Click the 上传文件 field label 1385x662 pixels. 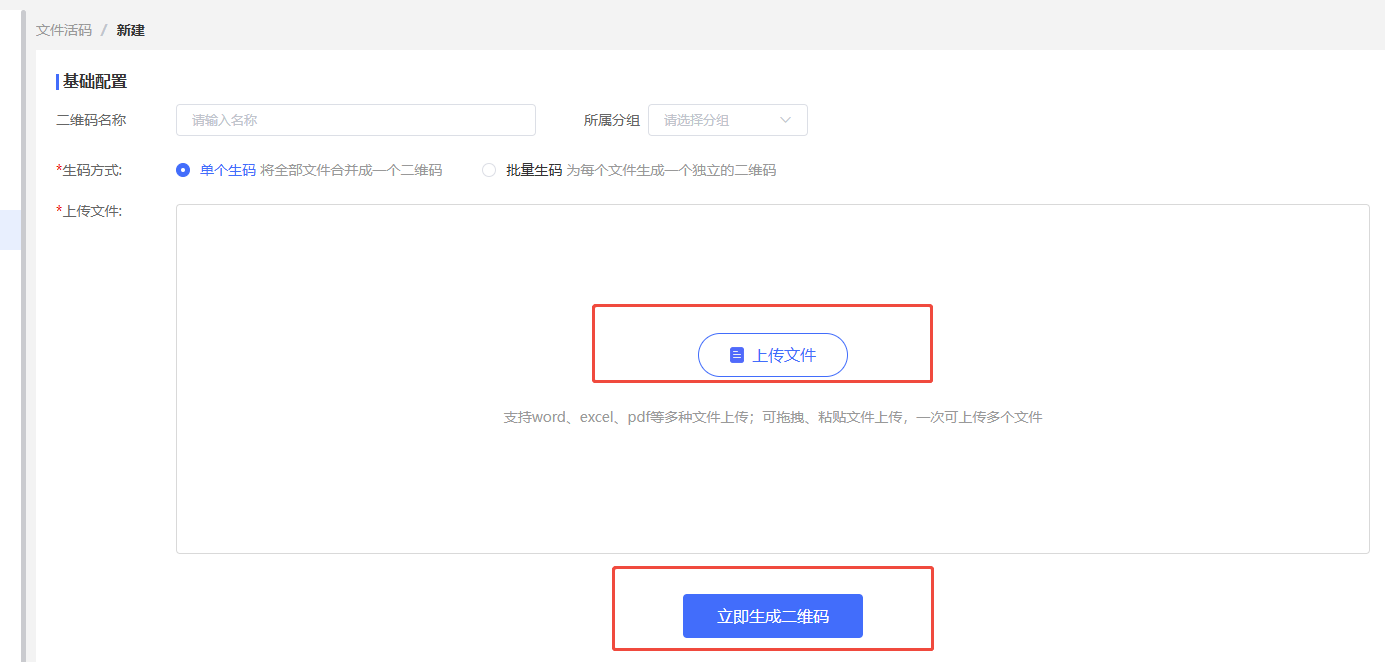point(89,211)
